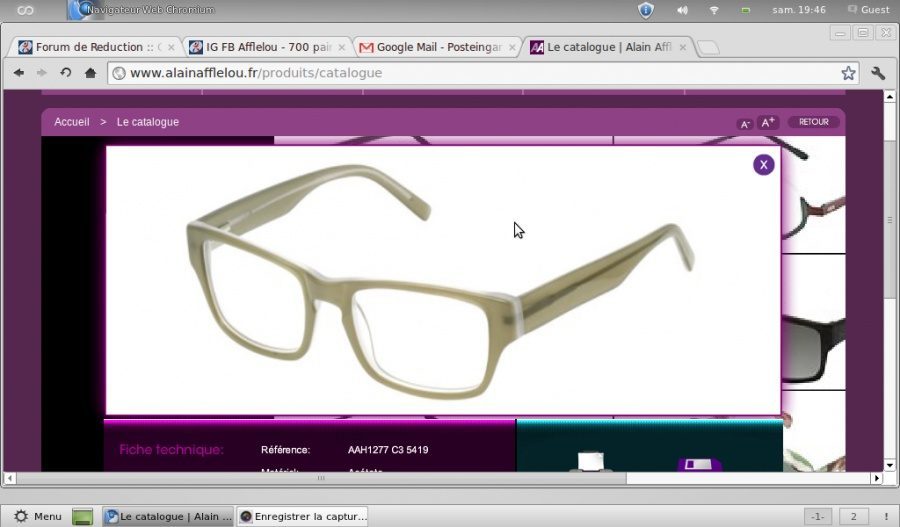Close the glasses image popup with X
Viewport: 900px width, 527px height.
point(764,165)
